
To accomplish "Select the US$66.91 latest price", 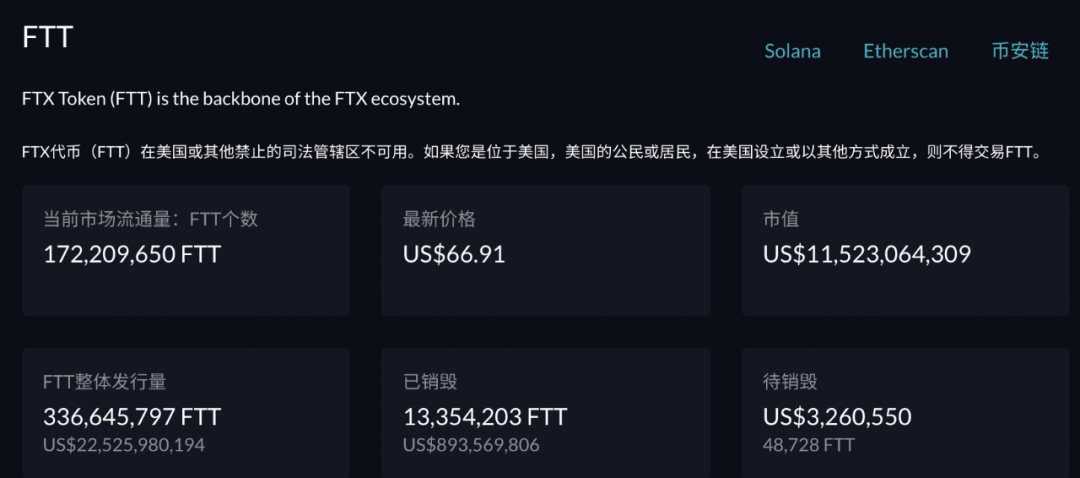I will [454, 254].
